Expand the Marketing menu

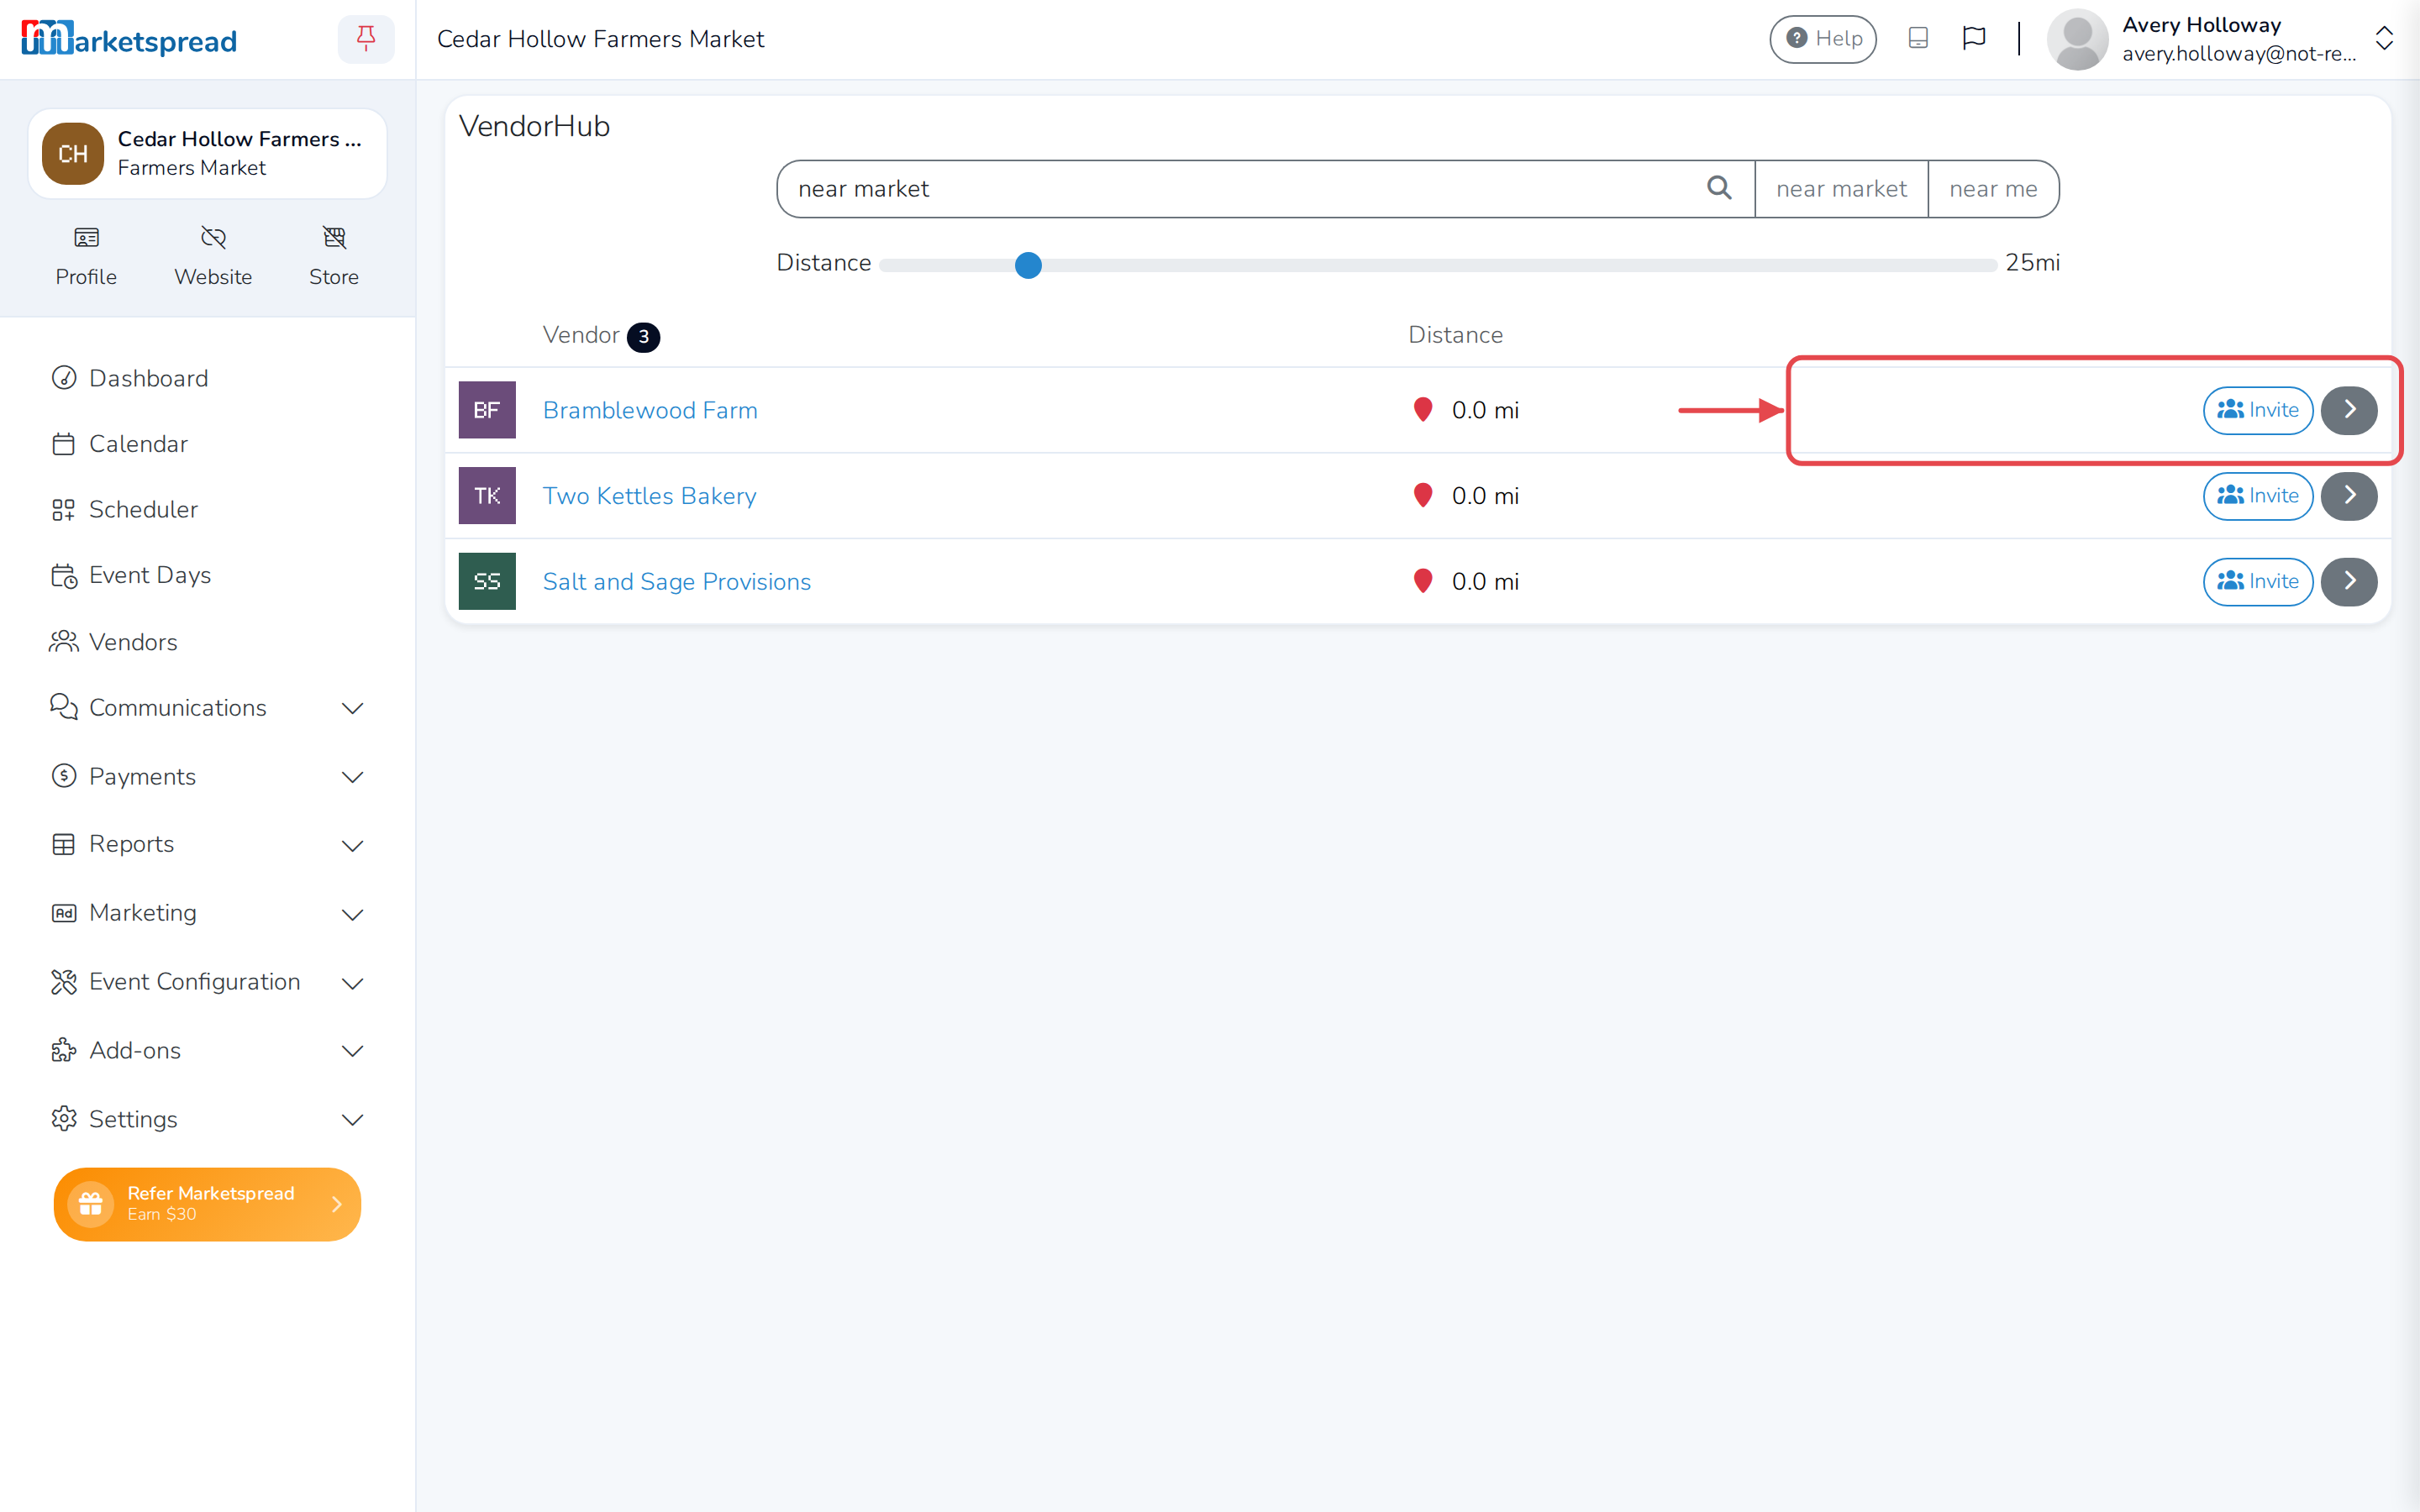pos(207,913)
